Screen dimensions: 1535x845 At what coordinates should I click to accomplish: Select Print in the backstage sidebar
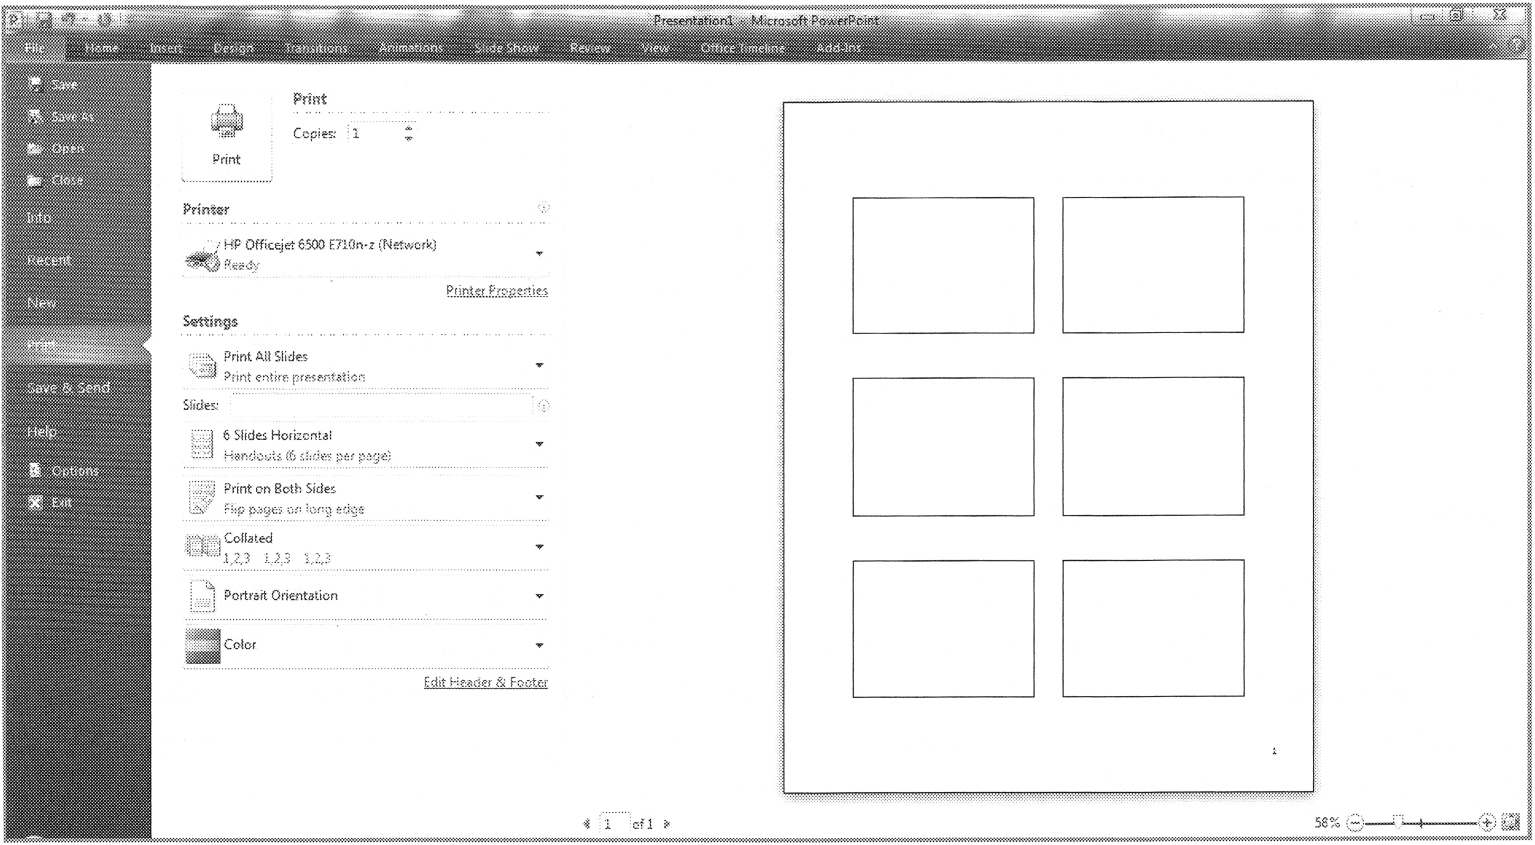coord(77,345)
